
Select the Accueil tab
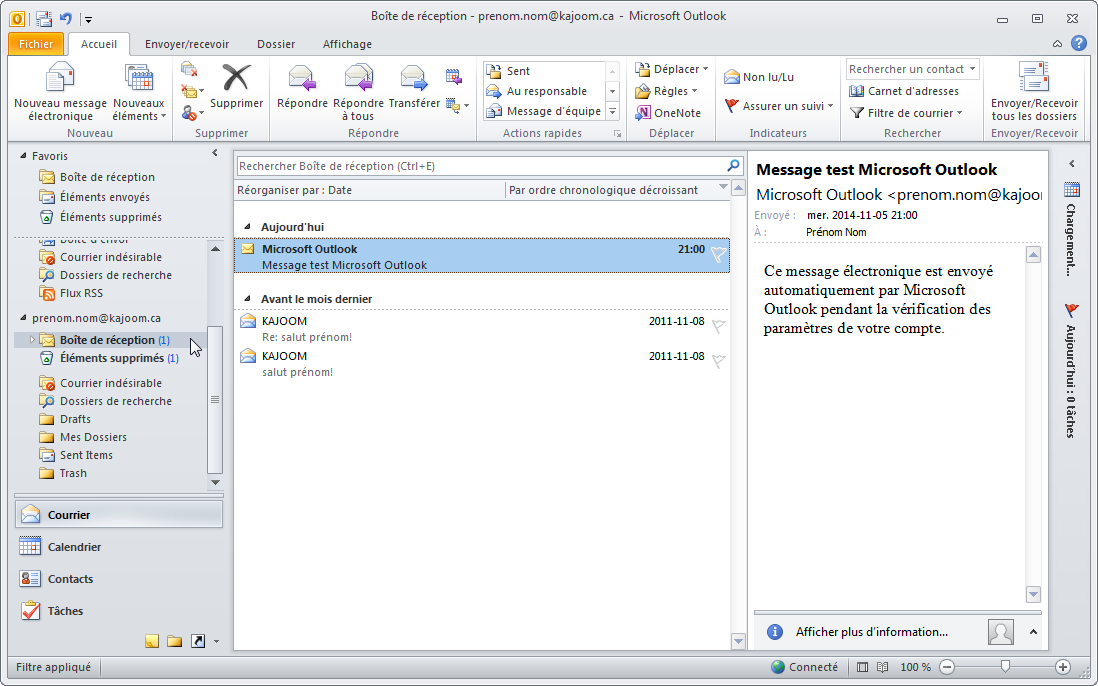pos(99,43)
